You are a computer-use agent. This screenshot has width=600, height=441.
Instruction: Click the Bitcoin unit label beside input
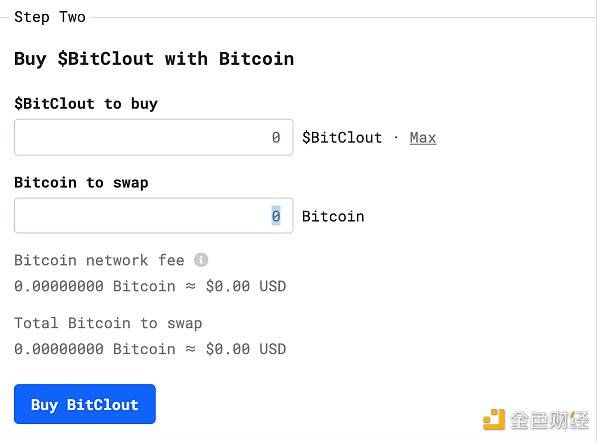tap(333, 217)
